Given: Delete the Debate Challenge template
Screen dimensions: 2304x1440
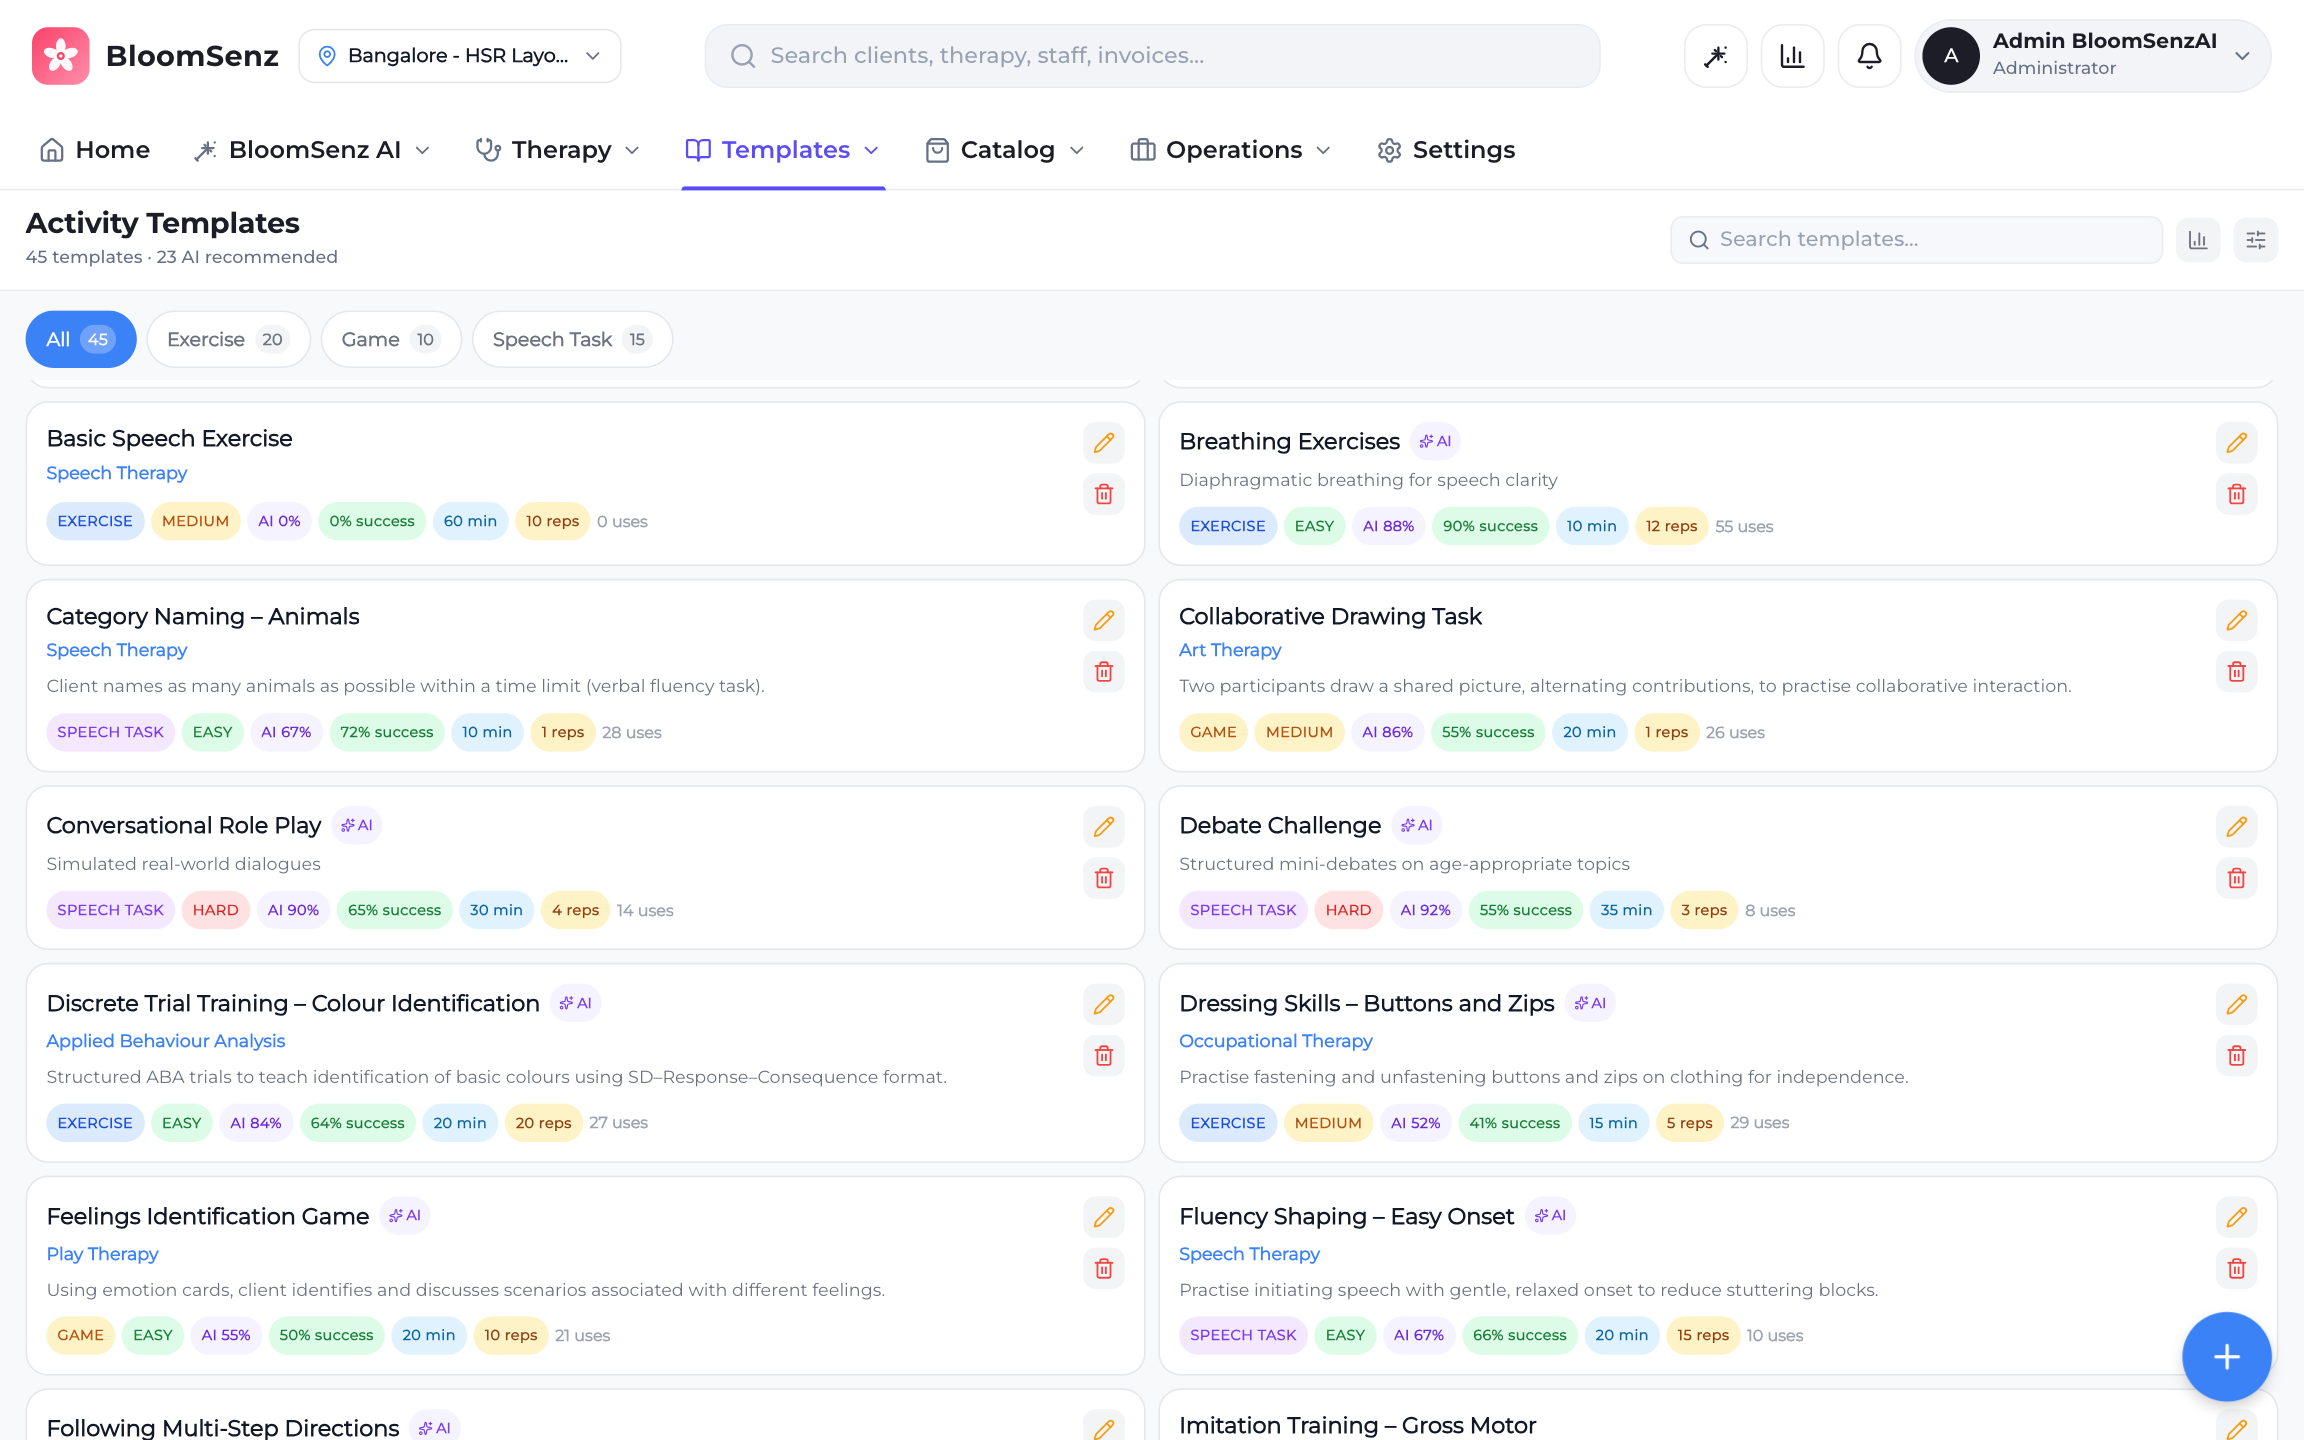Looking at the screenshot, I should click(x=2237, y=878).
